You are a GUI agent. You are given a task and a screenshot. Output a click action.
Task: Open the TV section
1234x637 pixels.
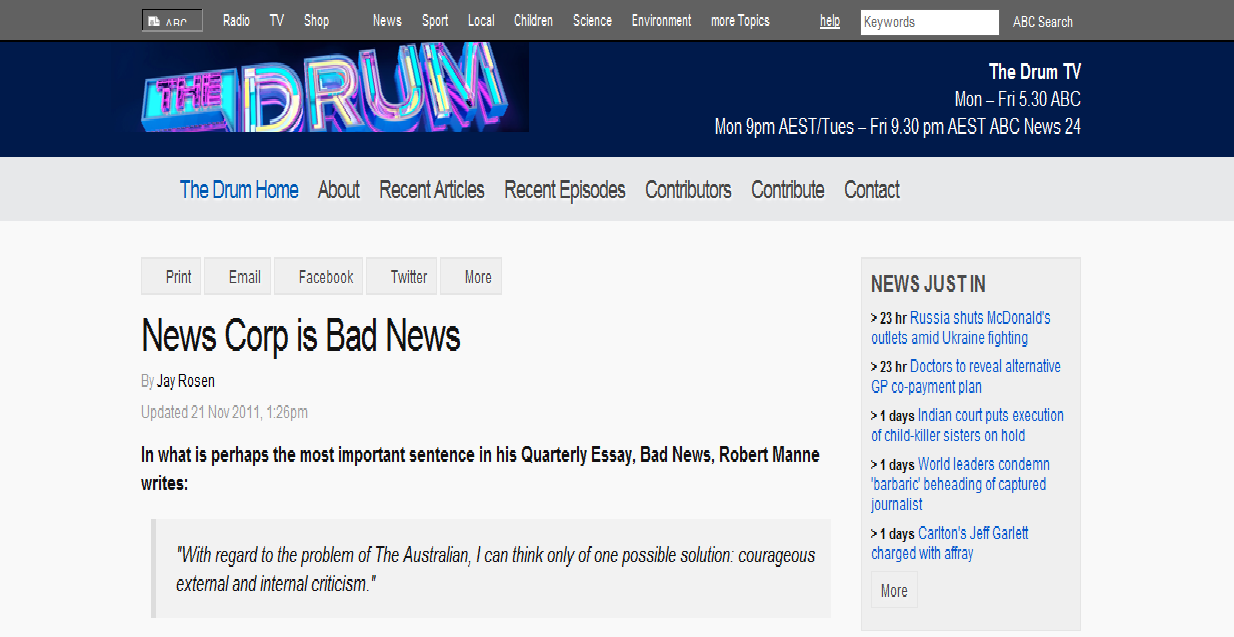[x=276, y=20]
